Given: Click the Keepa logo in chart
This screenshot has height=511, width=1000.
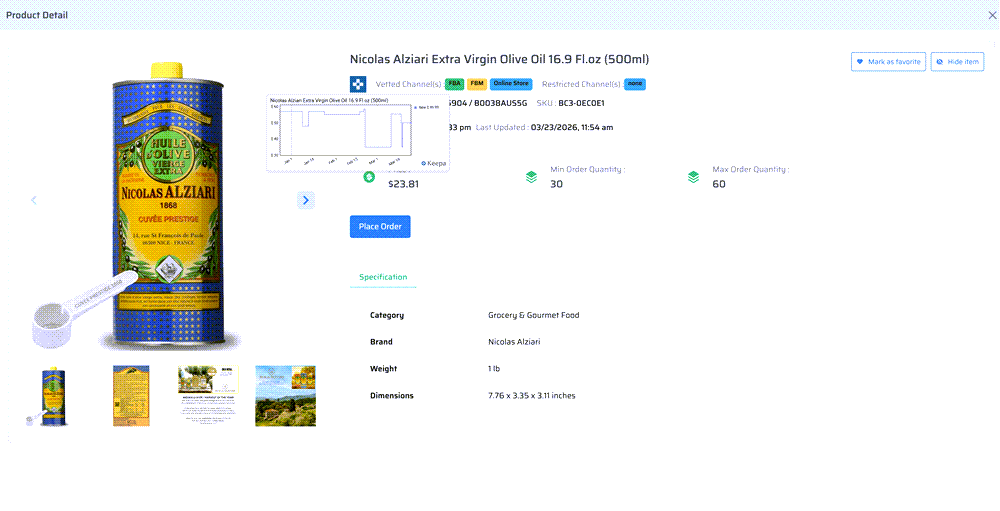Looking at the screenshot, I should pyautogui.click(x=434, y=164).
